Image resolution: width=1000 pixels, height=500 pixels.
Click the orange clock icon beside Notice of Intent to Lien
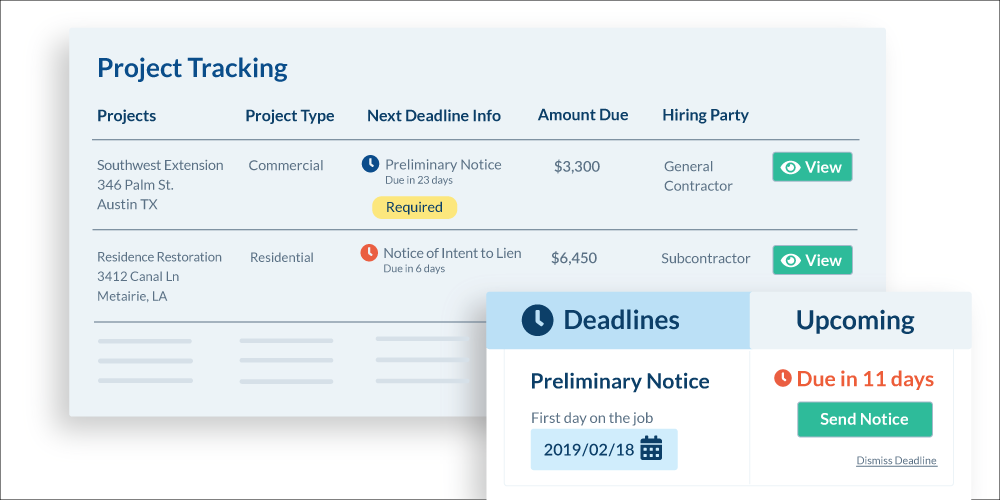369,253
